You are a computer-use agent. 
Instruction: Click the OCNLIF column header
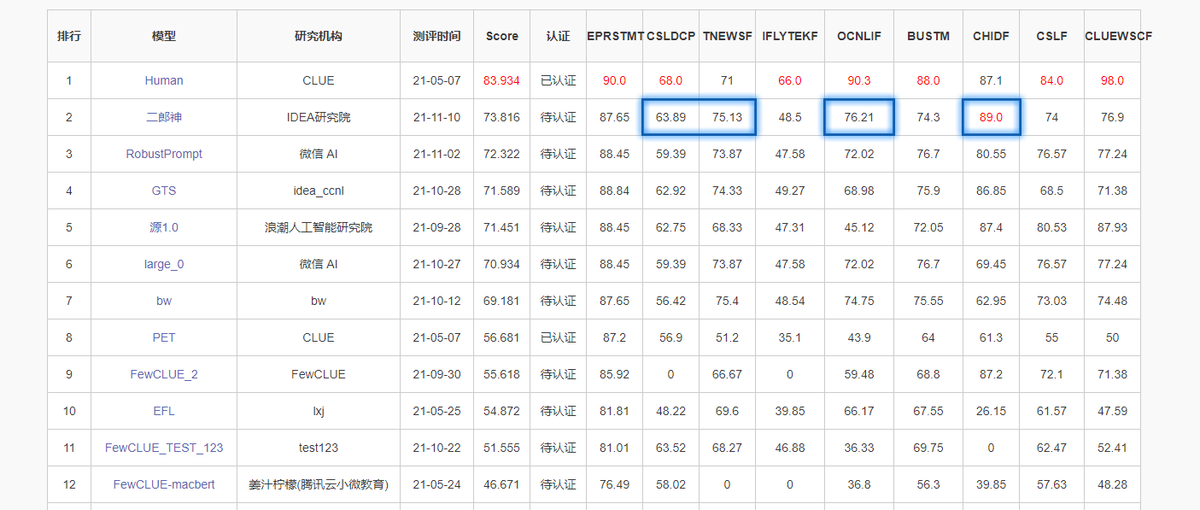[x=858, y=36]
